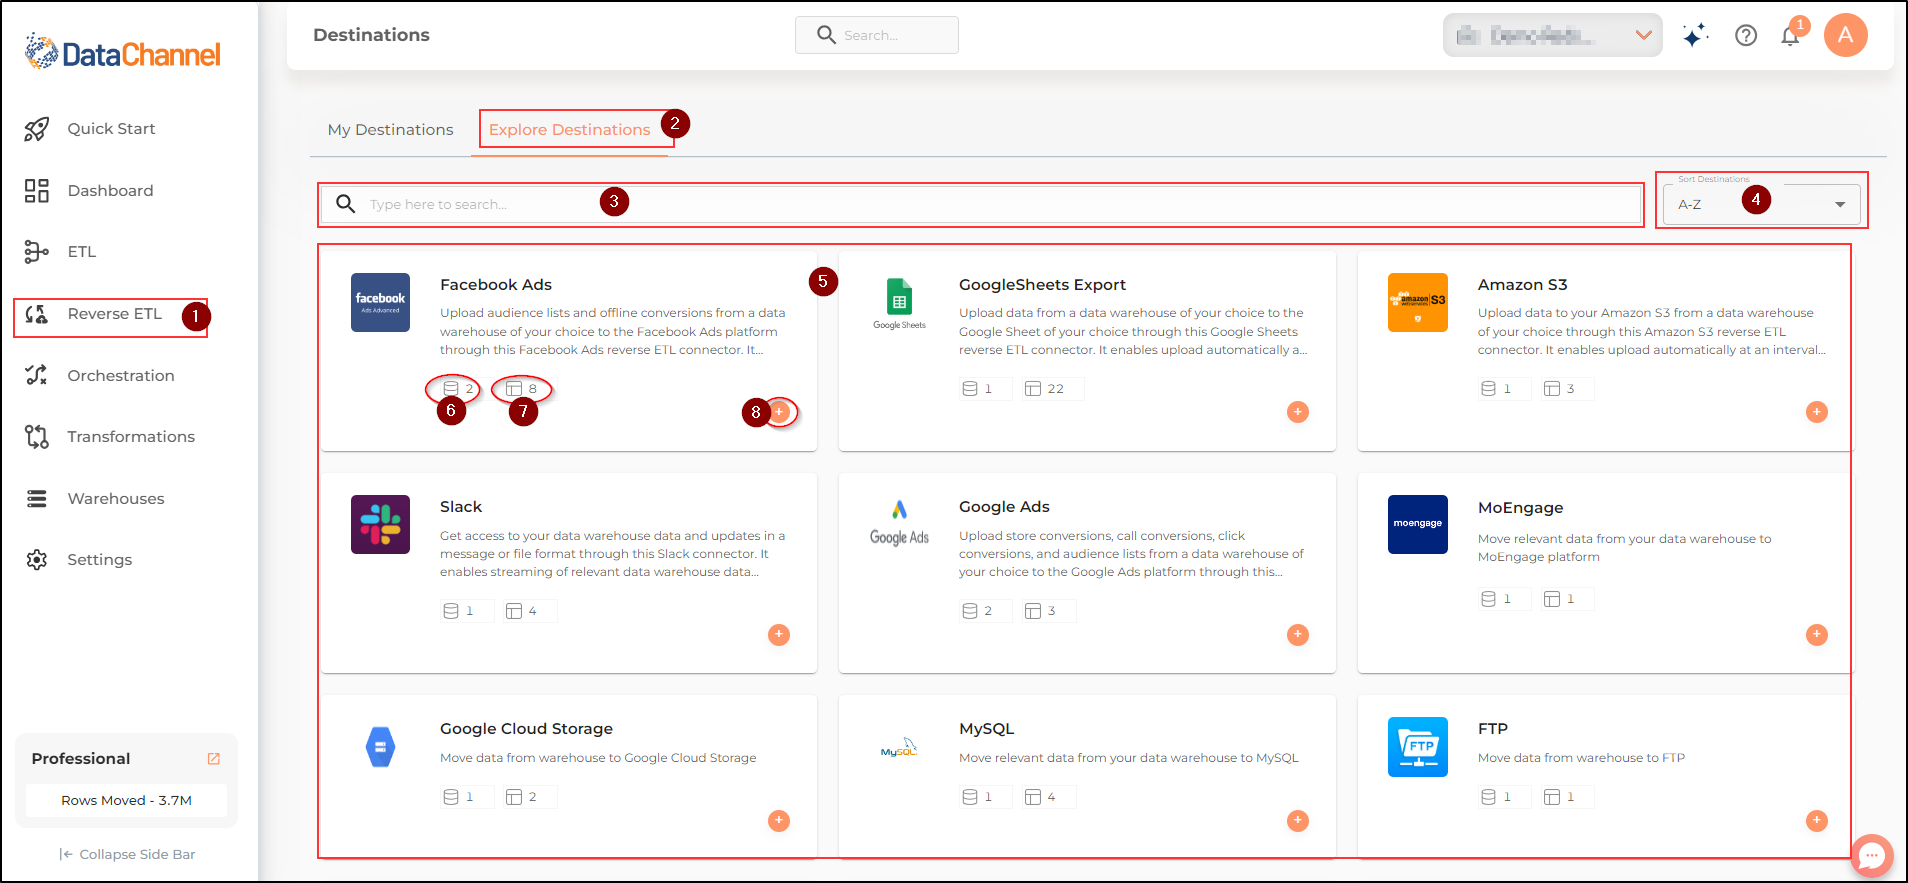1908x883 pixels.
Task: Click the Settings gear icon
Action: click(37, 560)
